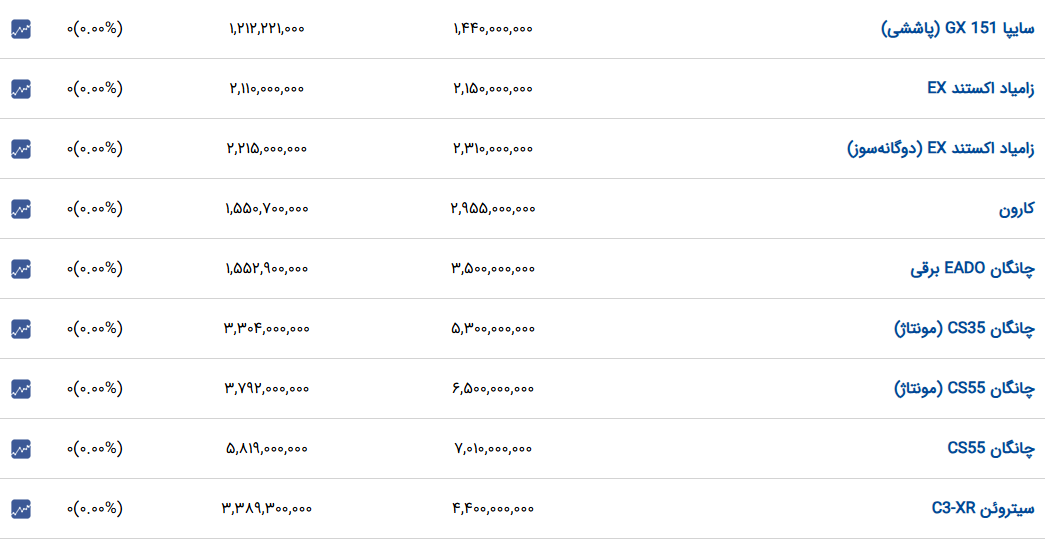
Task: Open چانگان EADO برقی link
Action: pyautogui.click(x=973, y=269)
